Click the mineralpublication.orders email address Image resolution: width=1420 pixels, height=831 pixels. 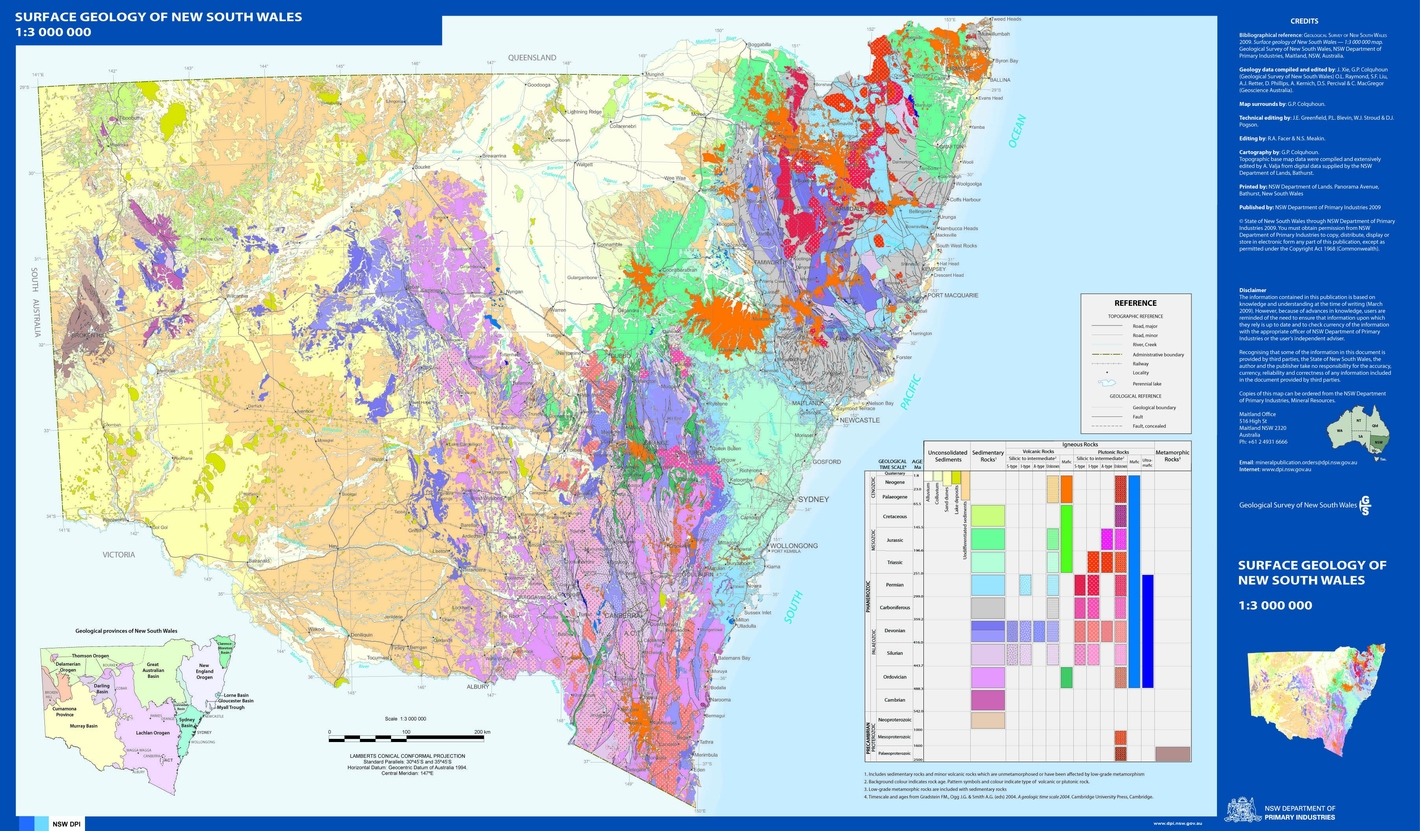click(x=1308, y=462)
